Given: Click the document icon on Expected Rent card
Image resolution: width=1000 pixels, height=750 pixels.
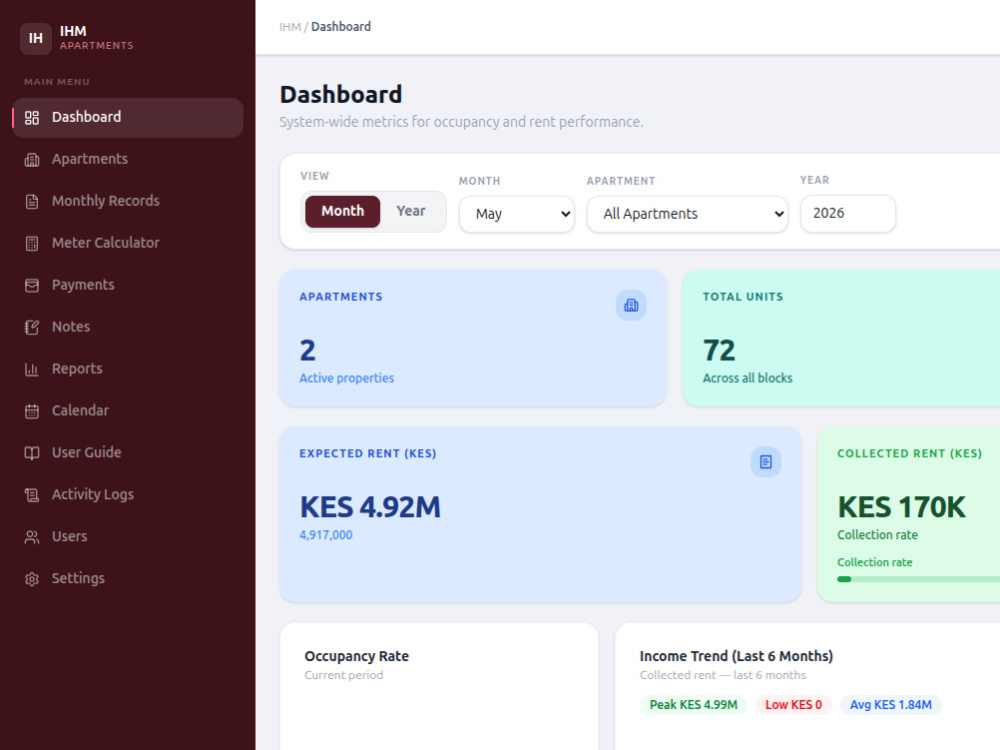Looking at the screenshot, I should (x=765, y=462).
